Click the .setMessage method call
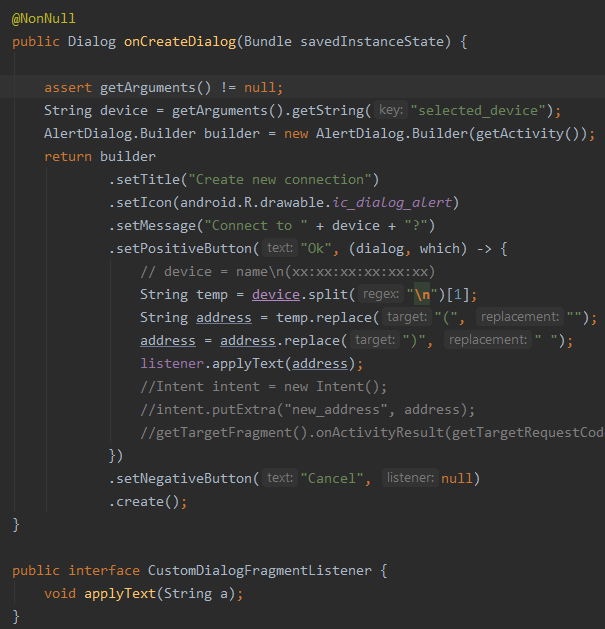The image size is (605, 629). click(152, 225)
